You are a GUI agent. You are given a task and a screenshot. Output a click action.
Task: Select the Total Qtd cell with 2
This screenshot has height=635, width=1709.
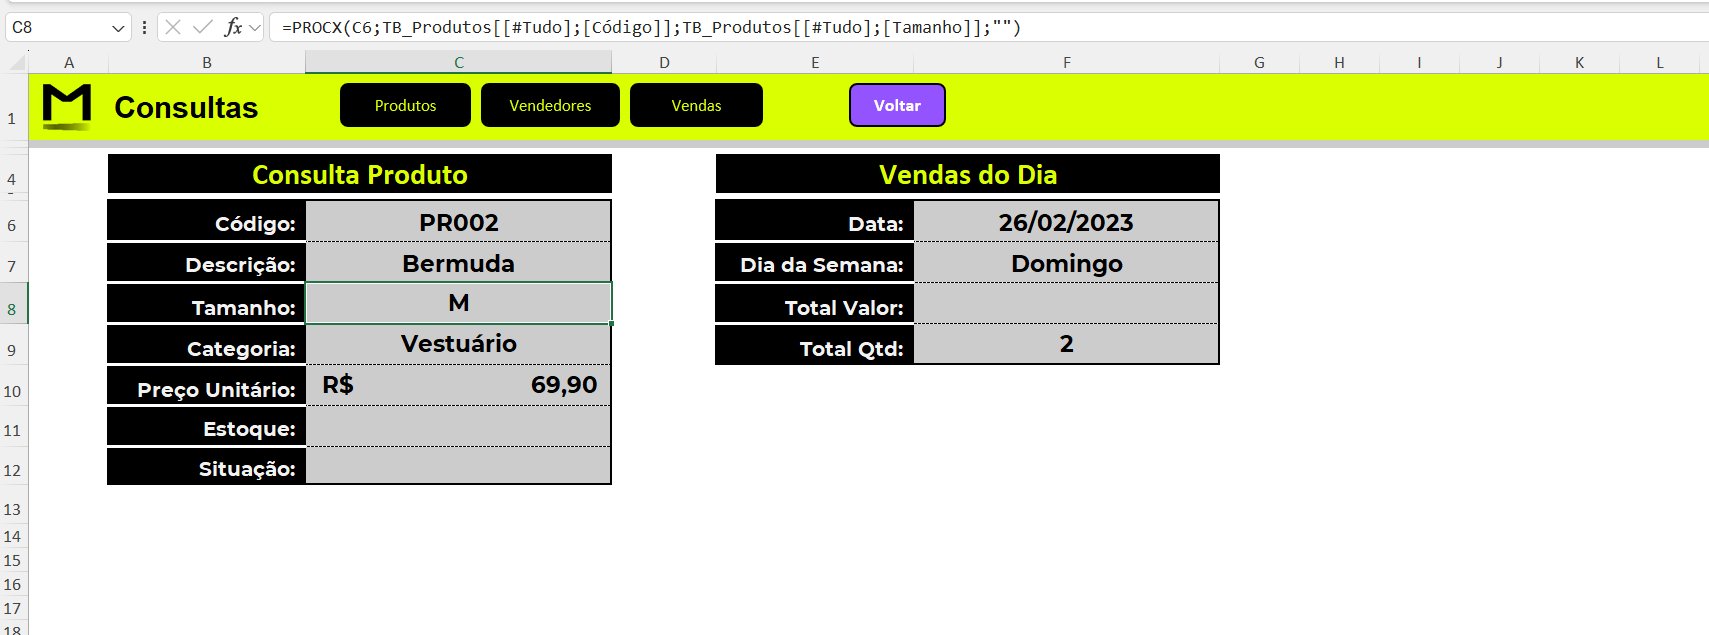(x=1066, y=344)
